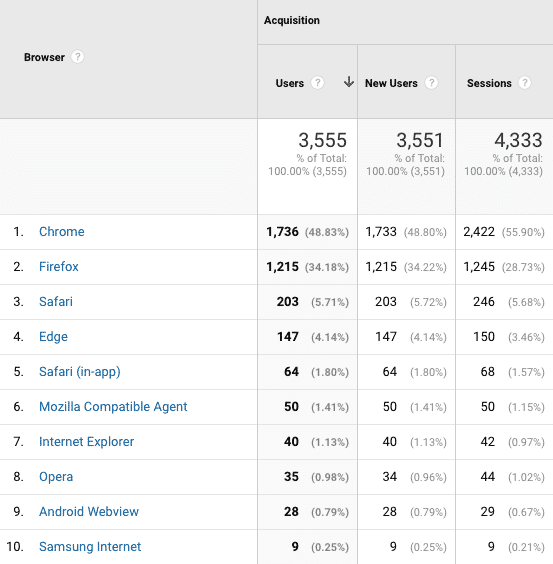Open the Safari browser link in row 3
The width and height of the screenshot is (553, 564).
(56, 301)
